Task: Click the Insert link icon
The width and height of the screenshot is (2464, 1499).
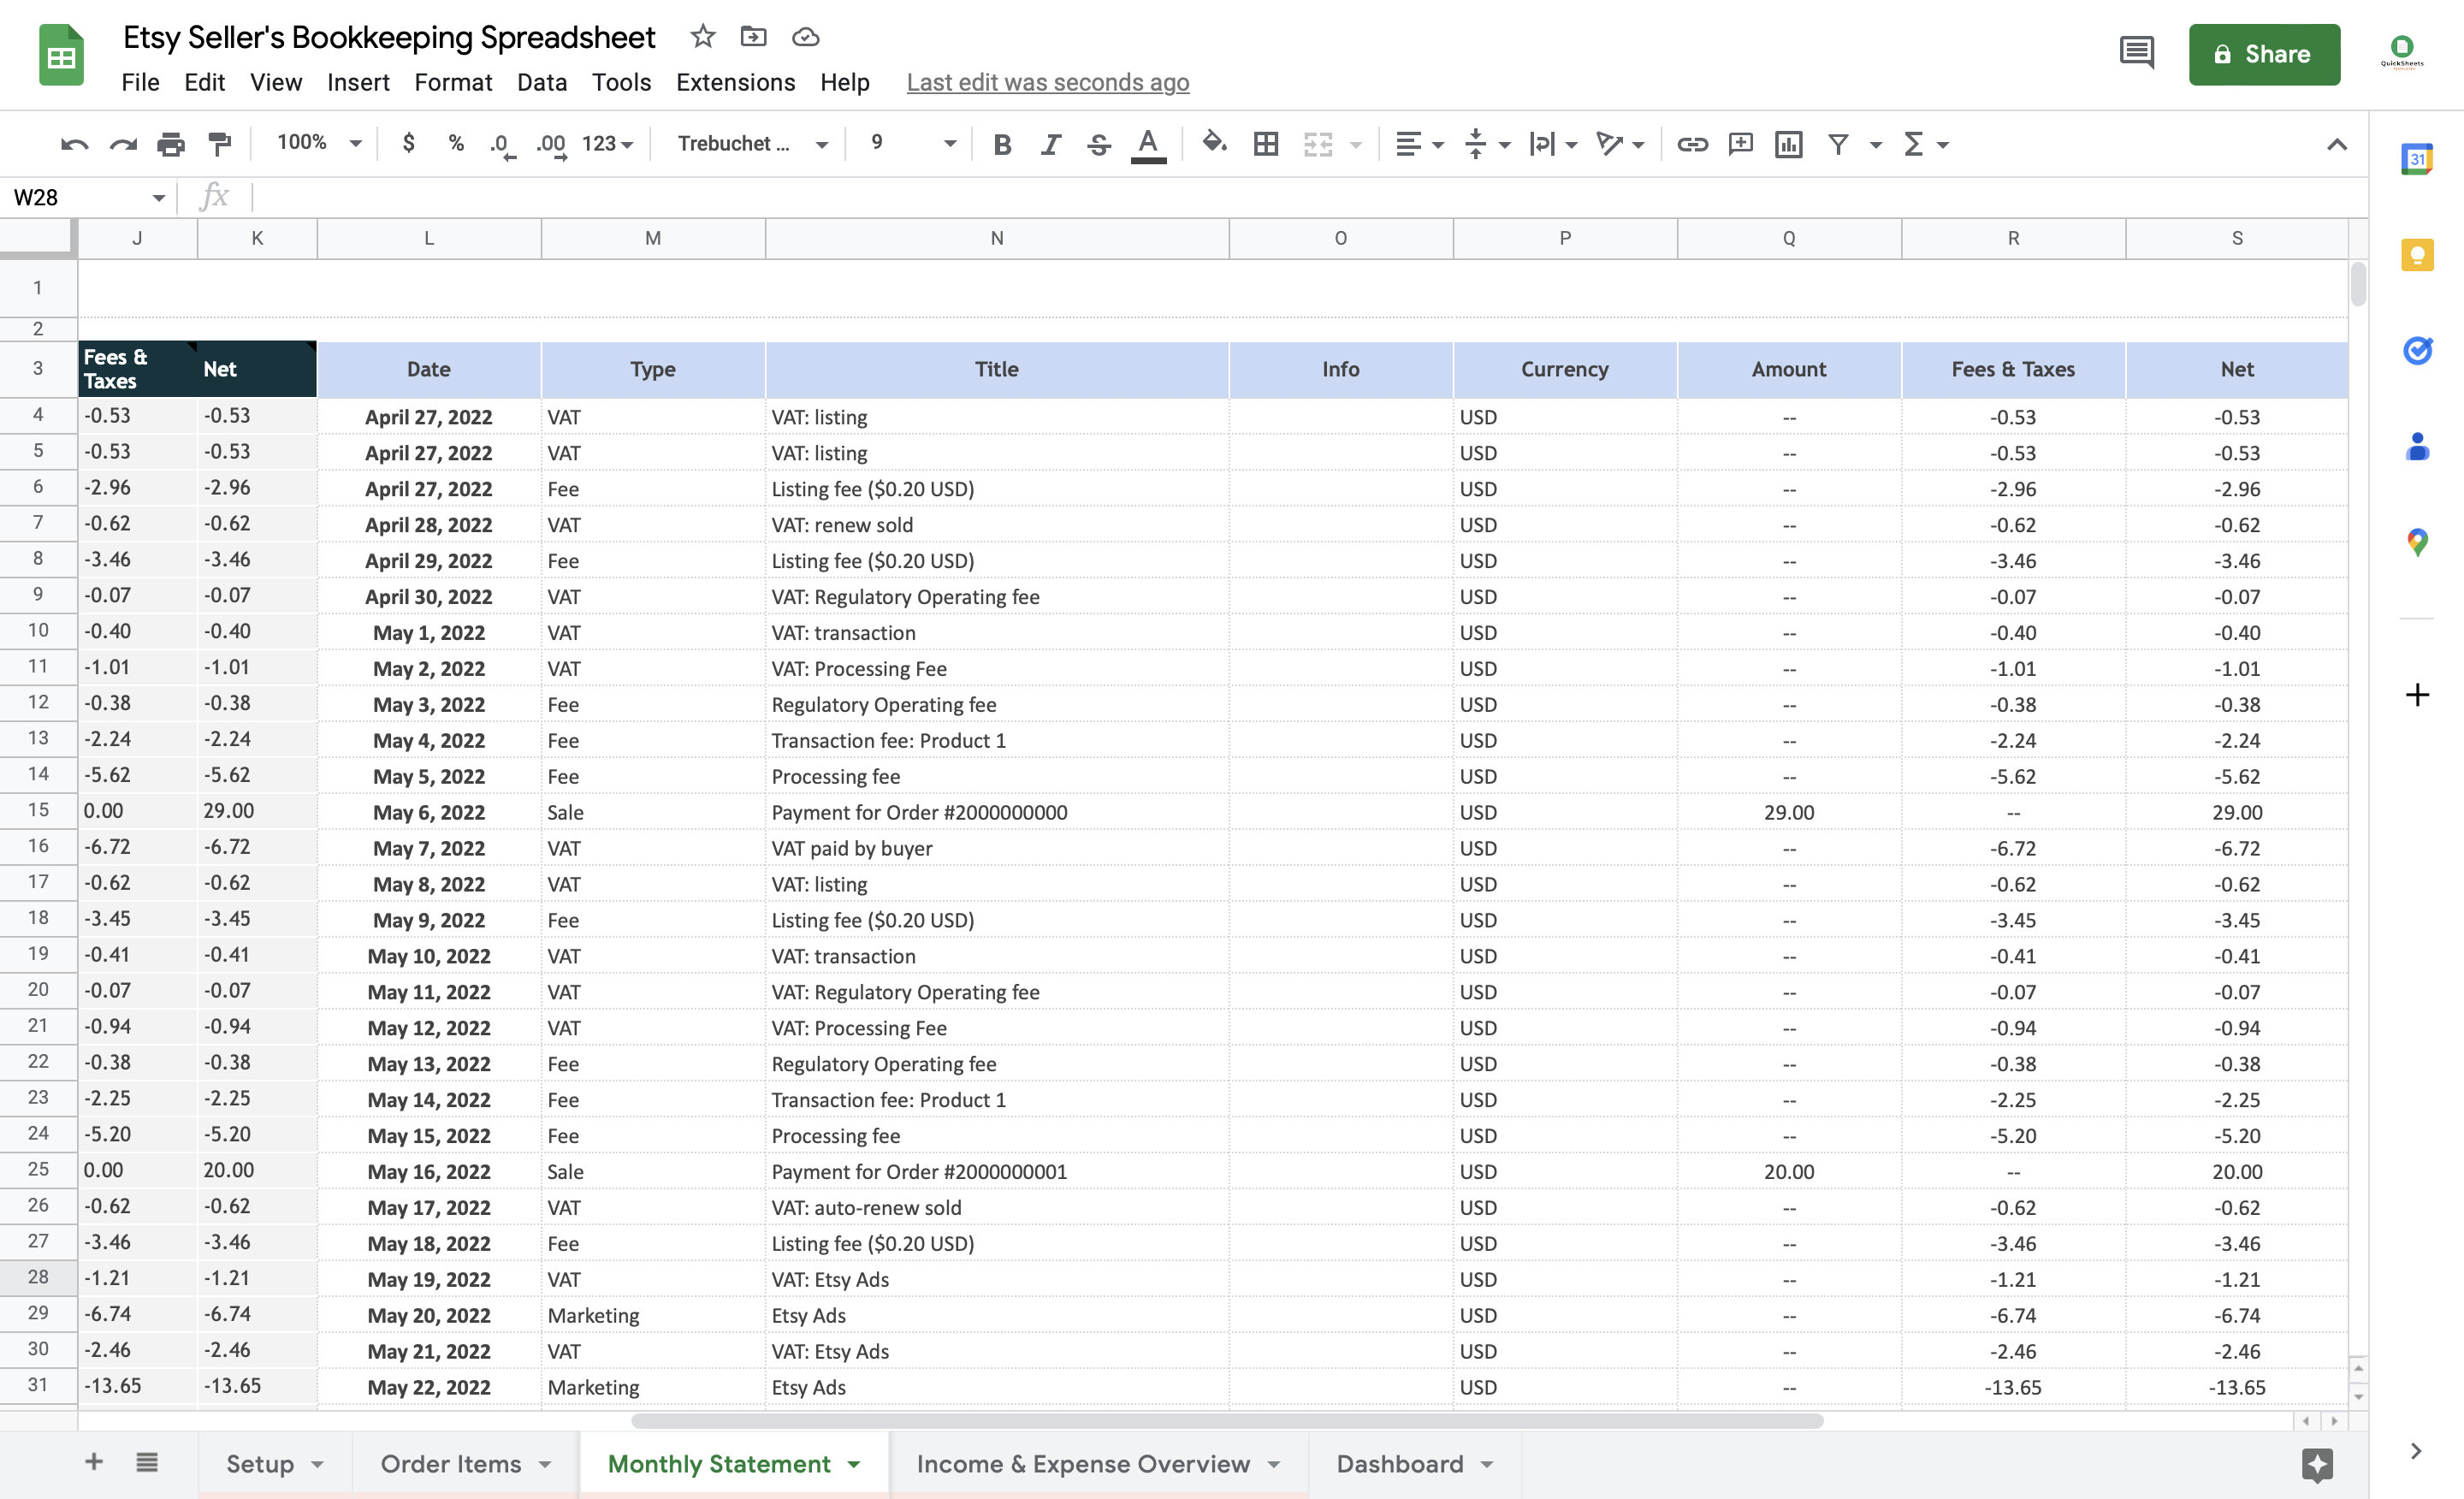Action: point(1694,144)
